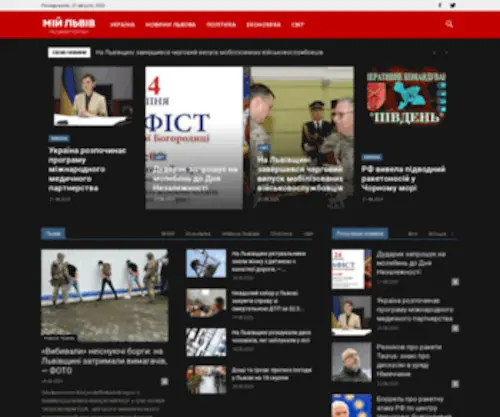The height and width of the screenshot is (417, 500).
Task: Open the Південь command emblem image
Action: coord(406,97)
